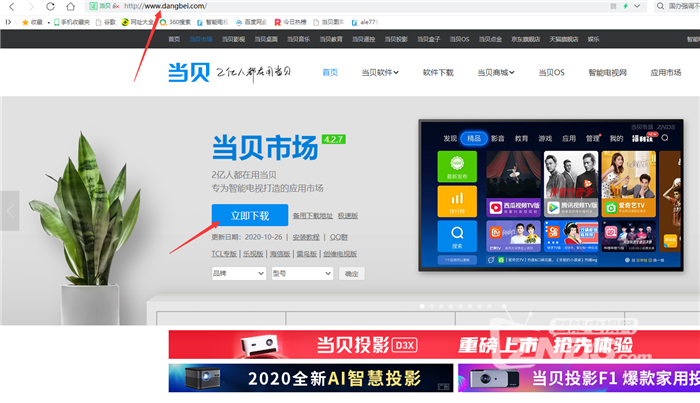Image resolution: width=700 pixels, height=403 pixels.
Task: Click the active white carousel dot
Action: (422, 306)
